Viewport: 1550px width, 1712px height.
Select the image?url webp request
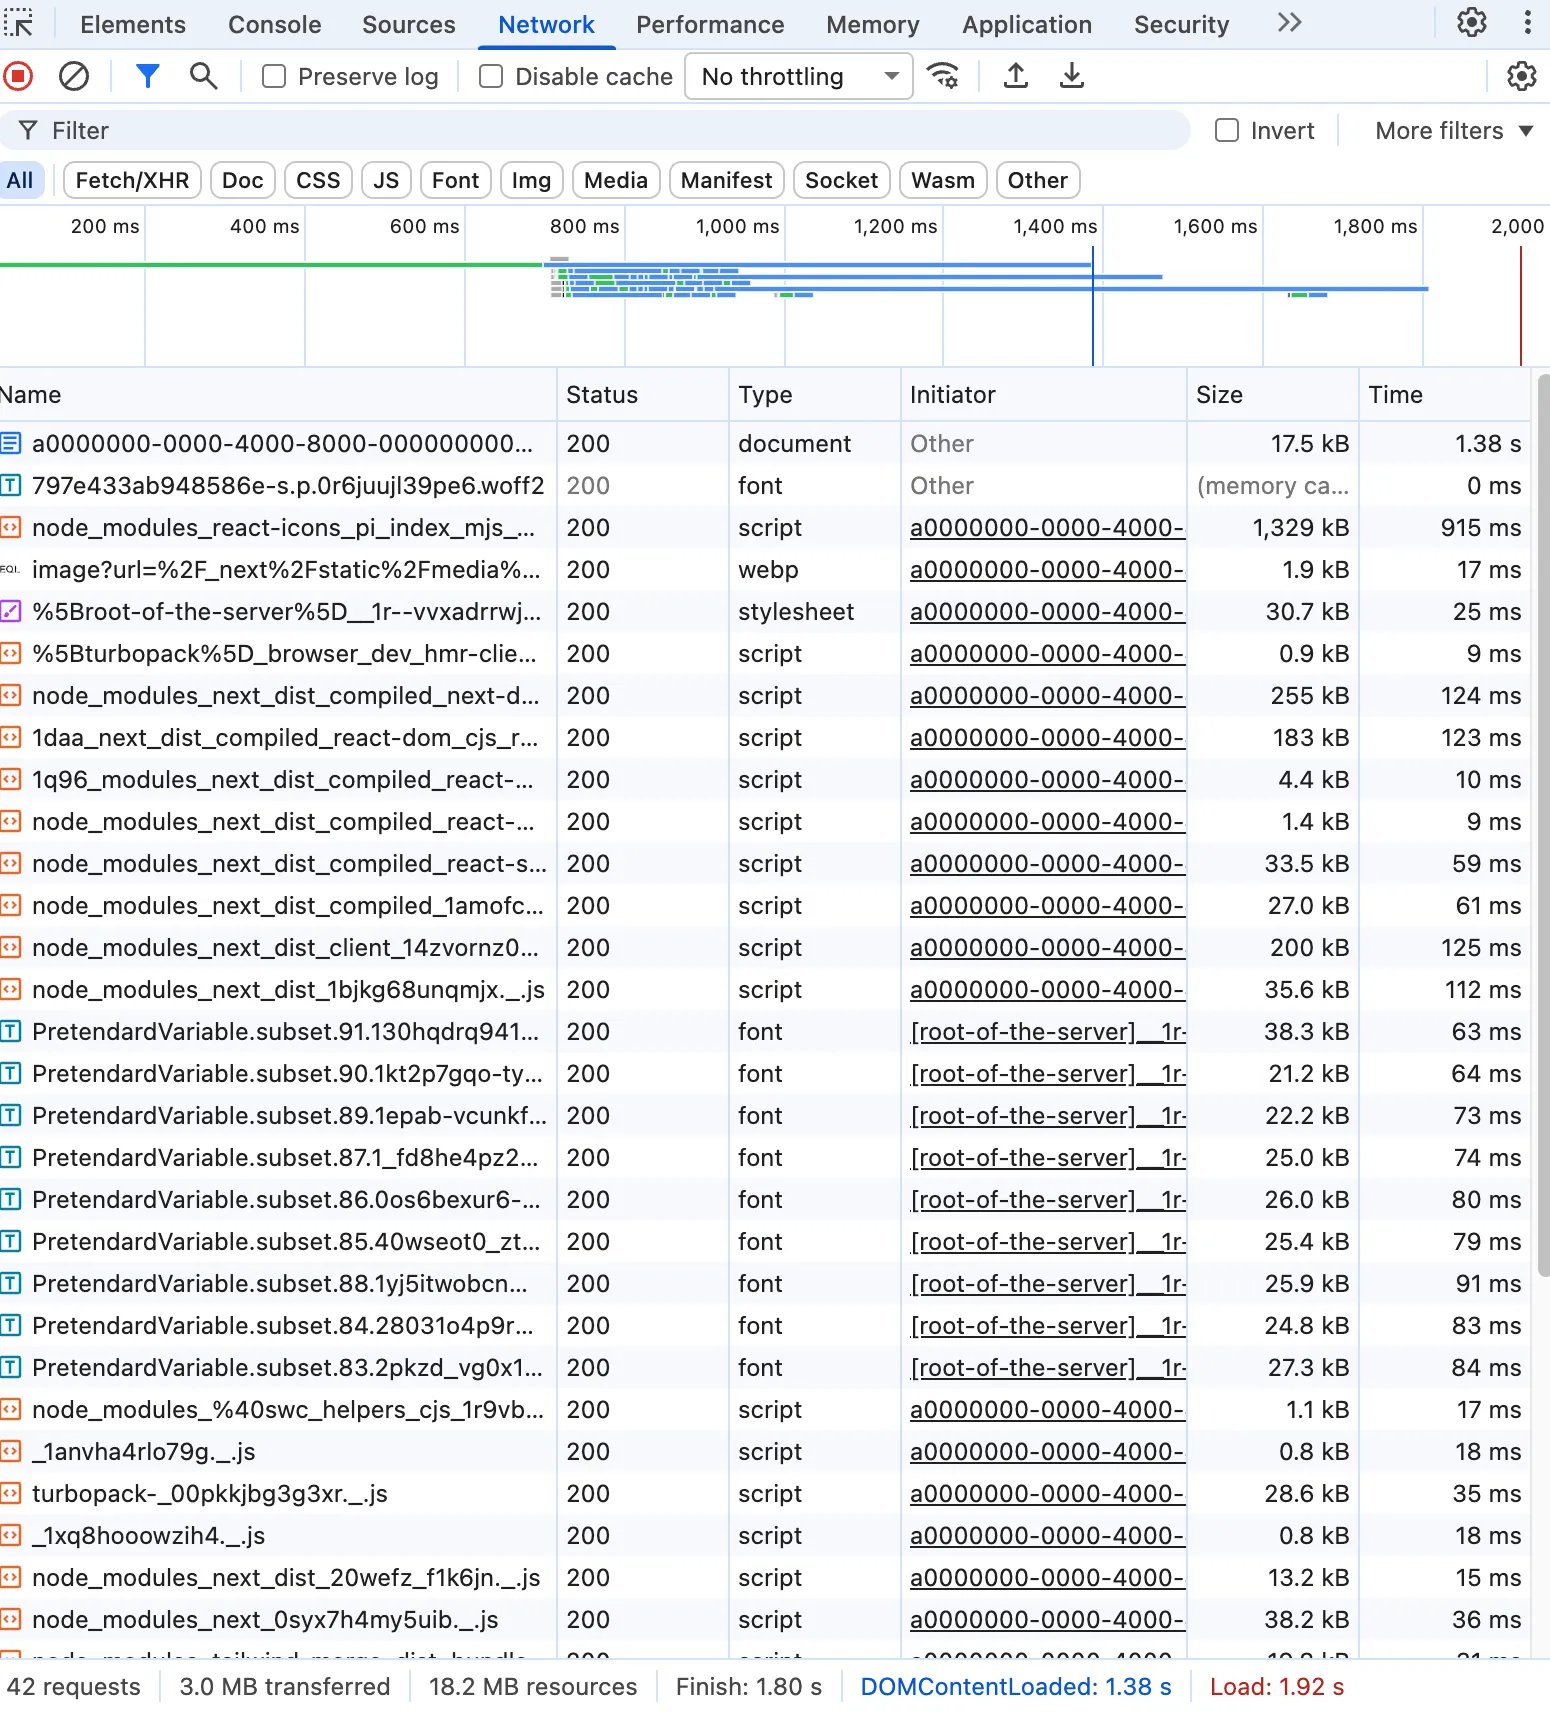coord(765,570)
